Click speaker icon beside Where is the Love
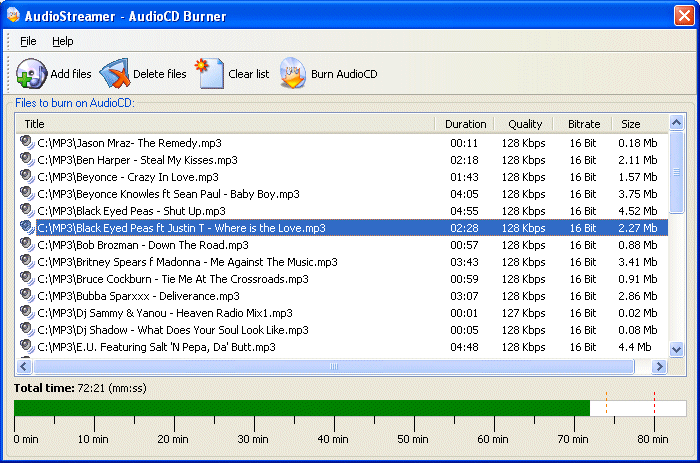Image resolution: width=700 pixels, height=463 pixels. (27, 228)
